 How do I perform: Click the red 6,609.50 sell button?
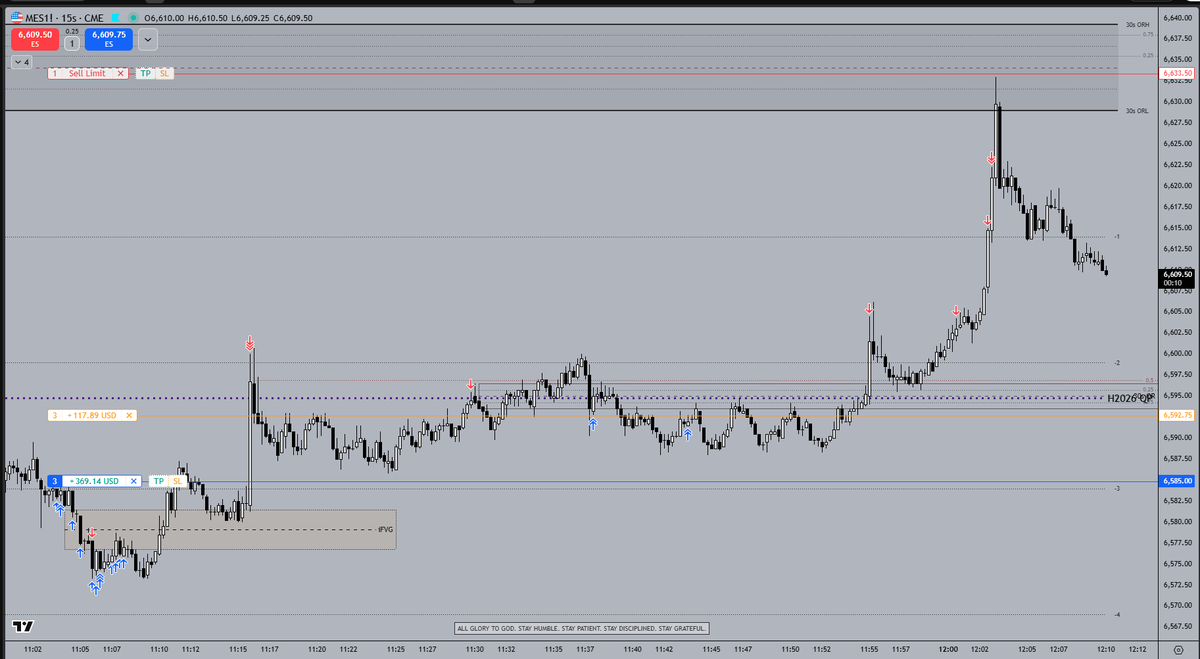[x=34, y=38]
